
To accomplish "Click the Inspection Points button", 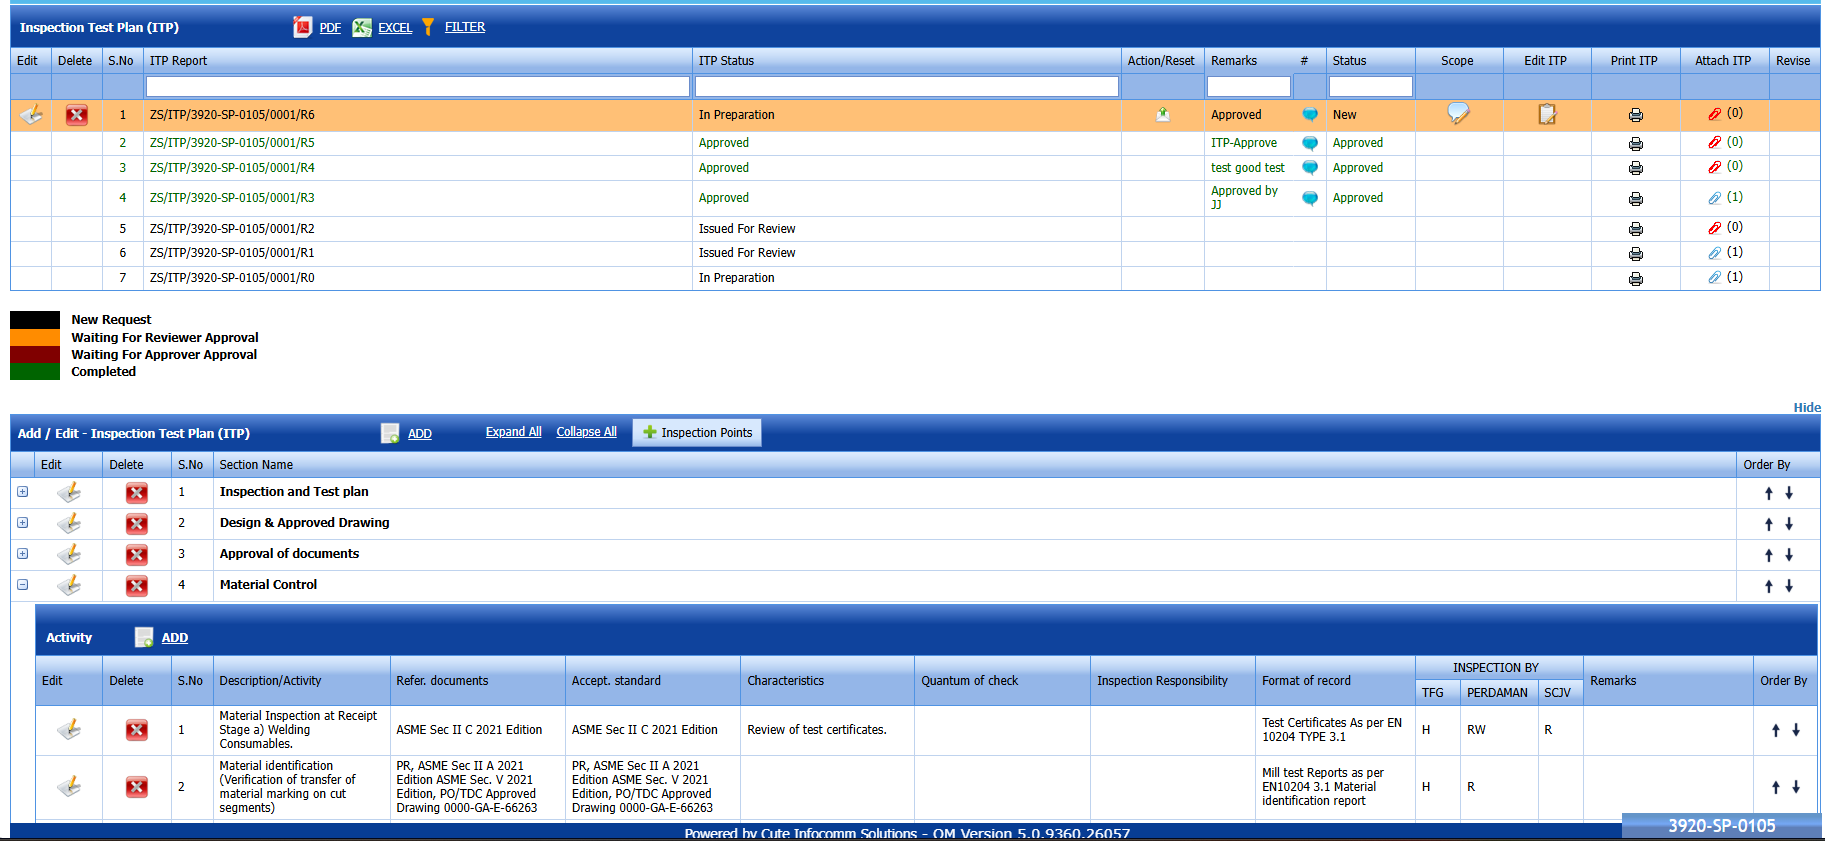I will (697, 433).
